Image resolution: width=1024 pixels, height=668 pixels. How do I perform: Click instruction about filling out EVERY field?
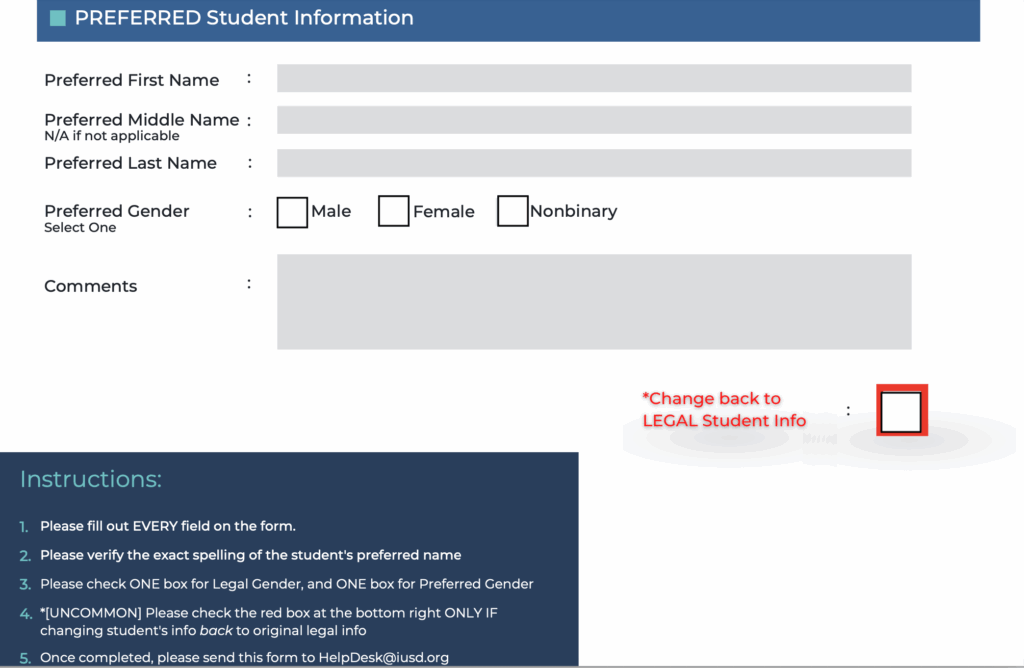coord(168,526)
